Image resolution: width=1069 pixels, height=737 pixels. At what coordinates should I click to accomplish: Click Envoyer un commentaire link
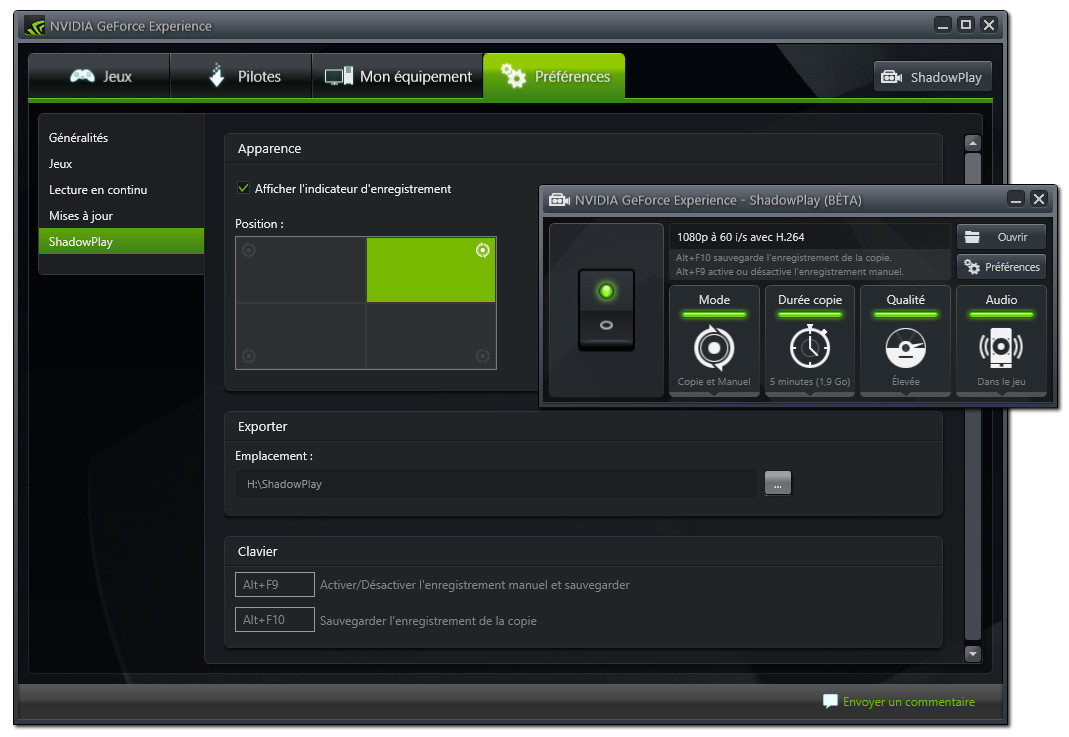[x=908, y=702]
